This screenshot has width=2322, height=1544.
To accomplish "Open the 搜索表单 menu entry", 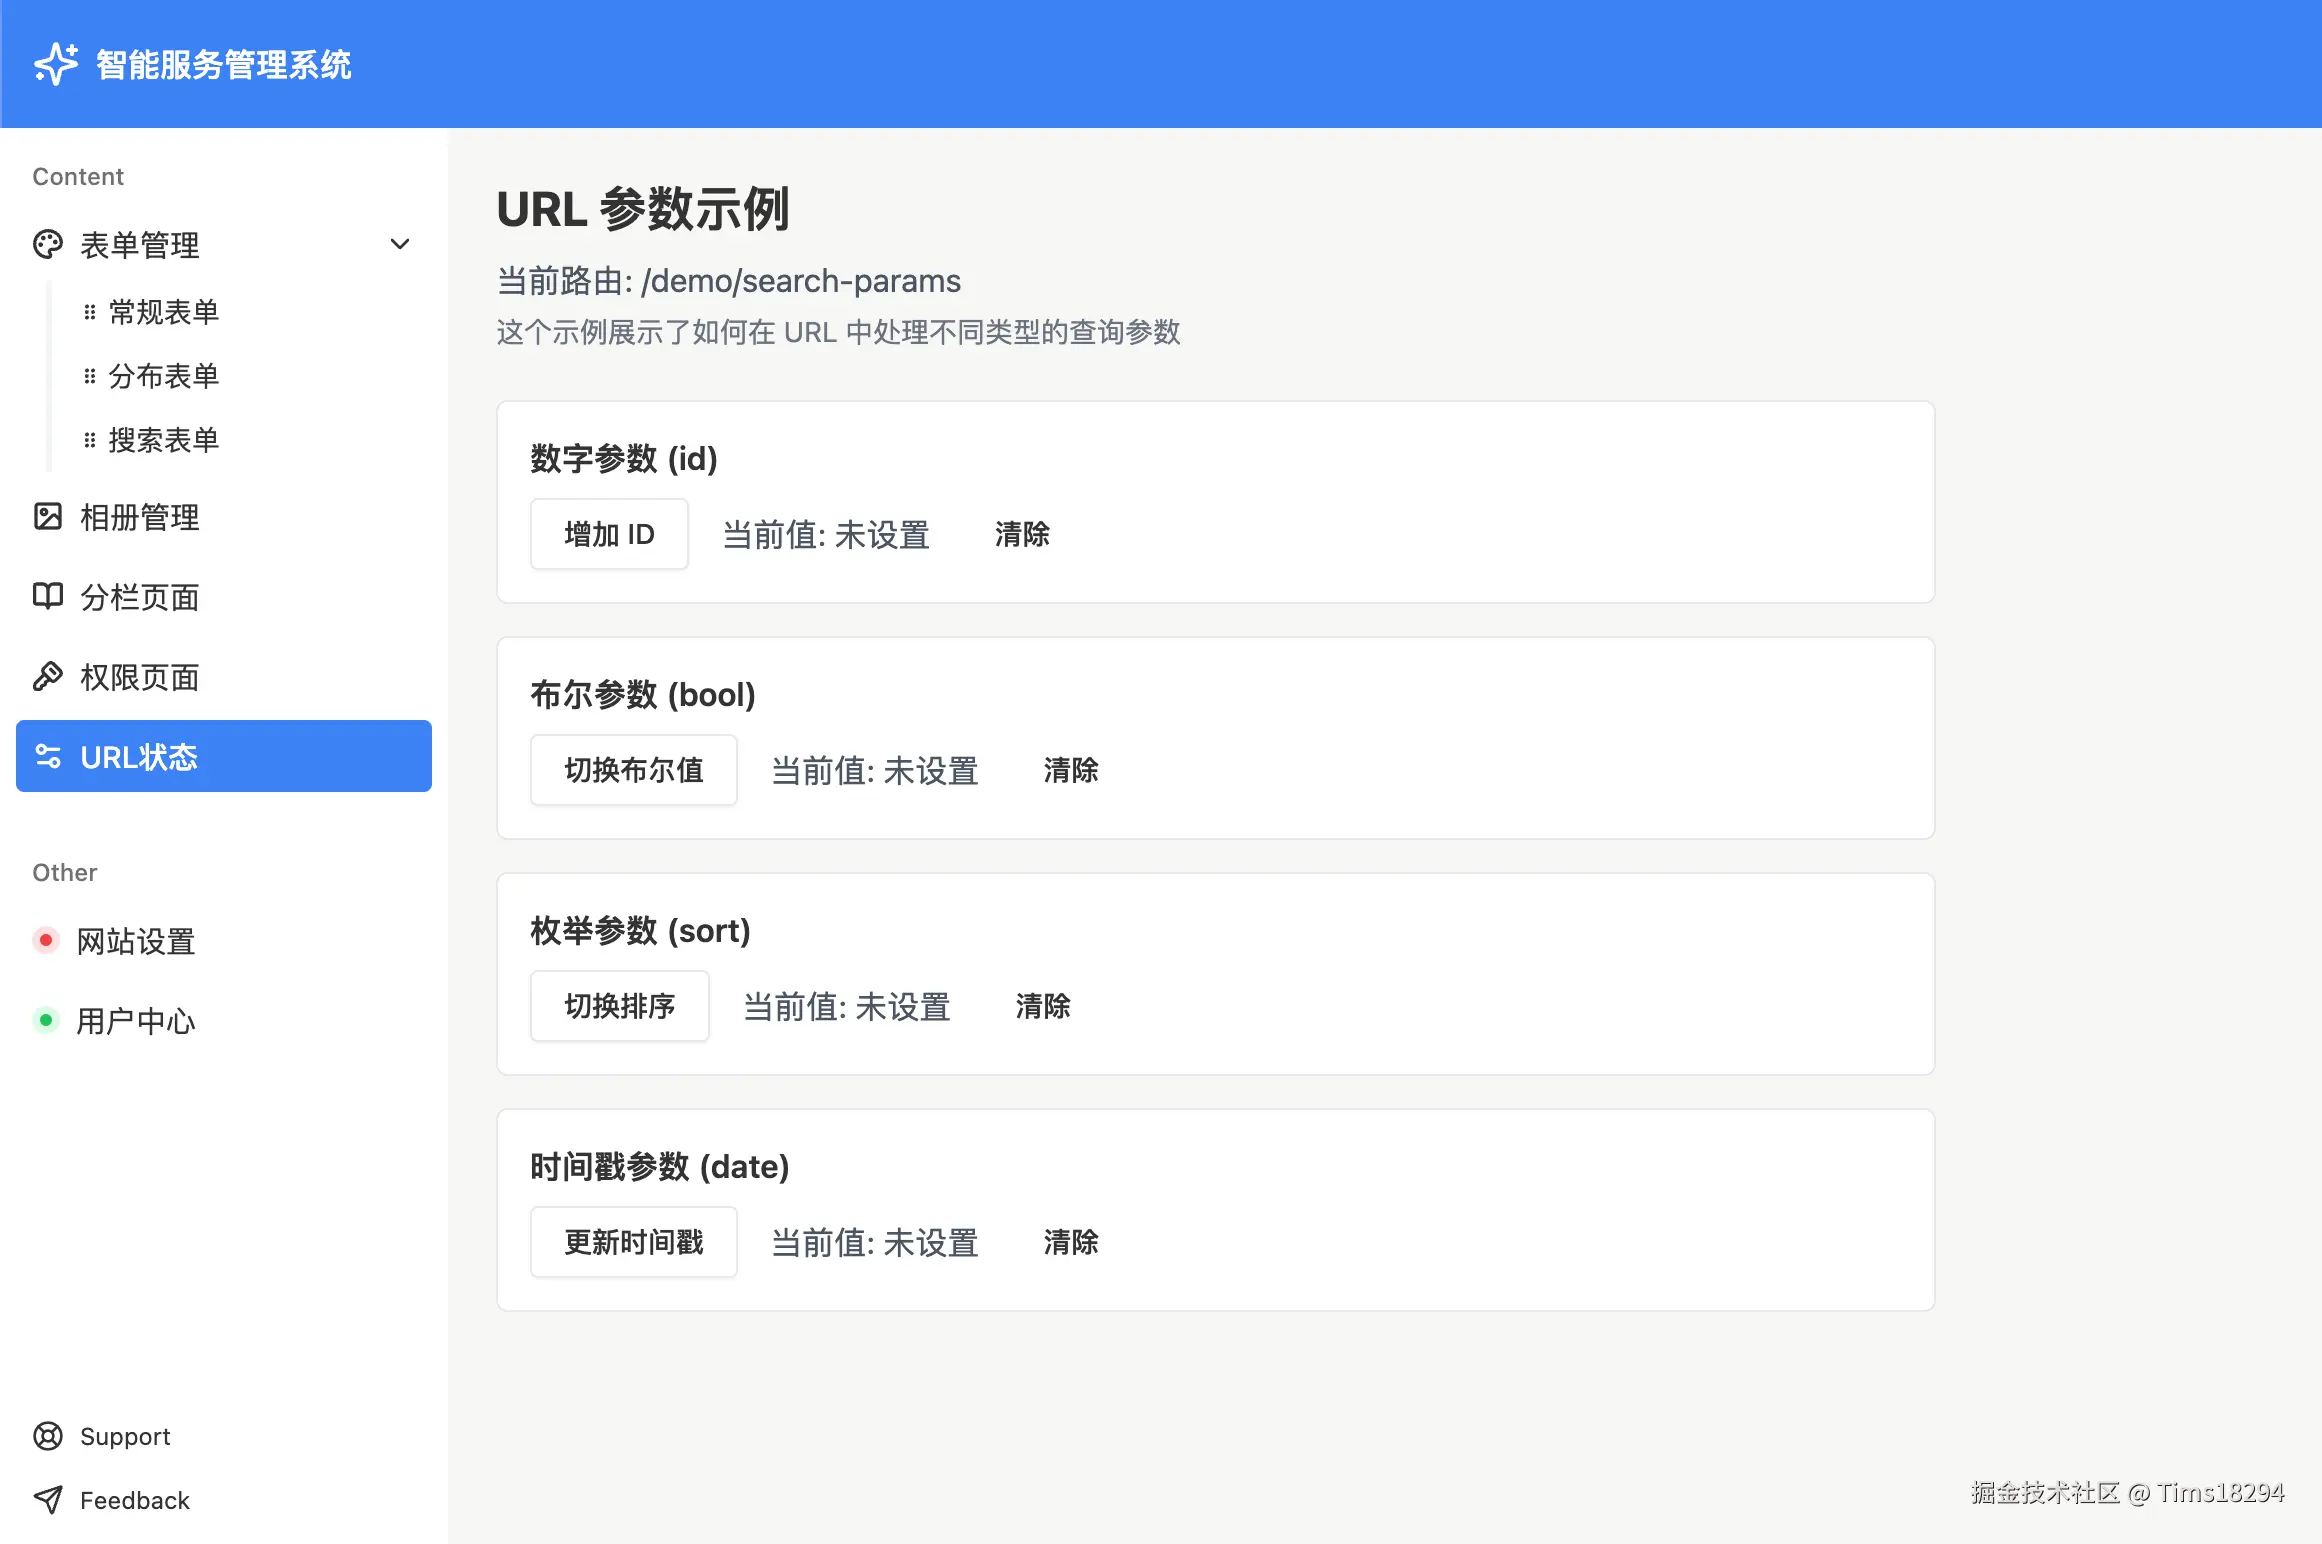I will click(x=163, y=440).
